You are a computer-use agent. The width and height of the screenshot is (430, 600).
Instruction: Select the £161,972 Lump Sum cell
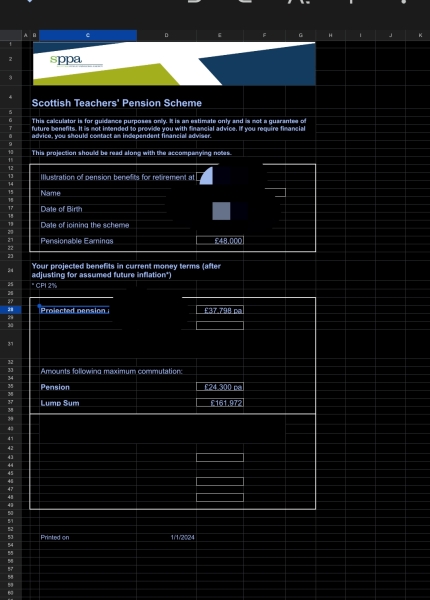pos(220,403)
